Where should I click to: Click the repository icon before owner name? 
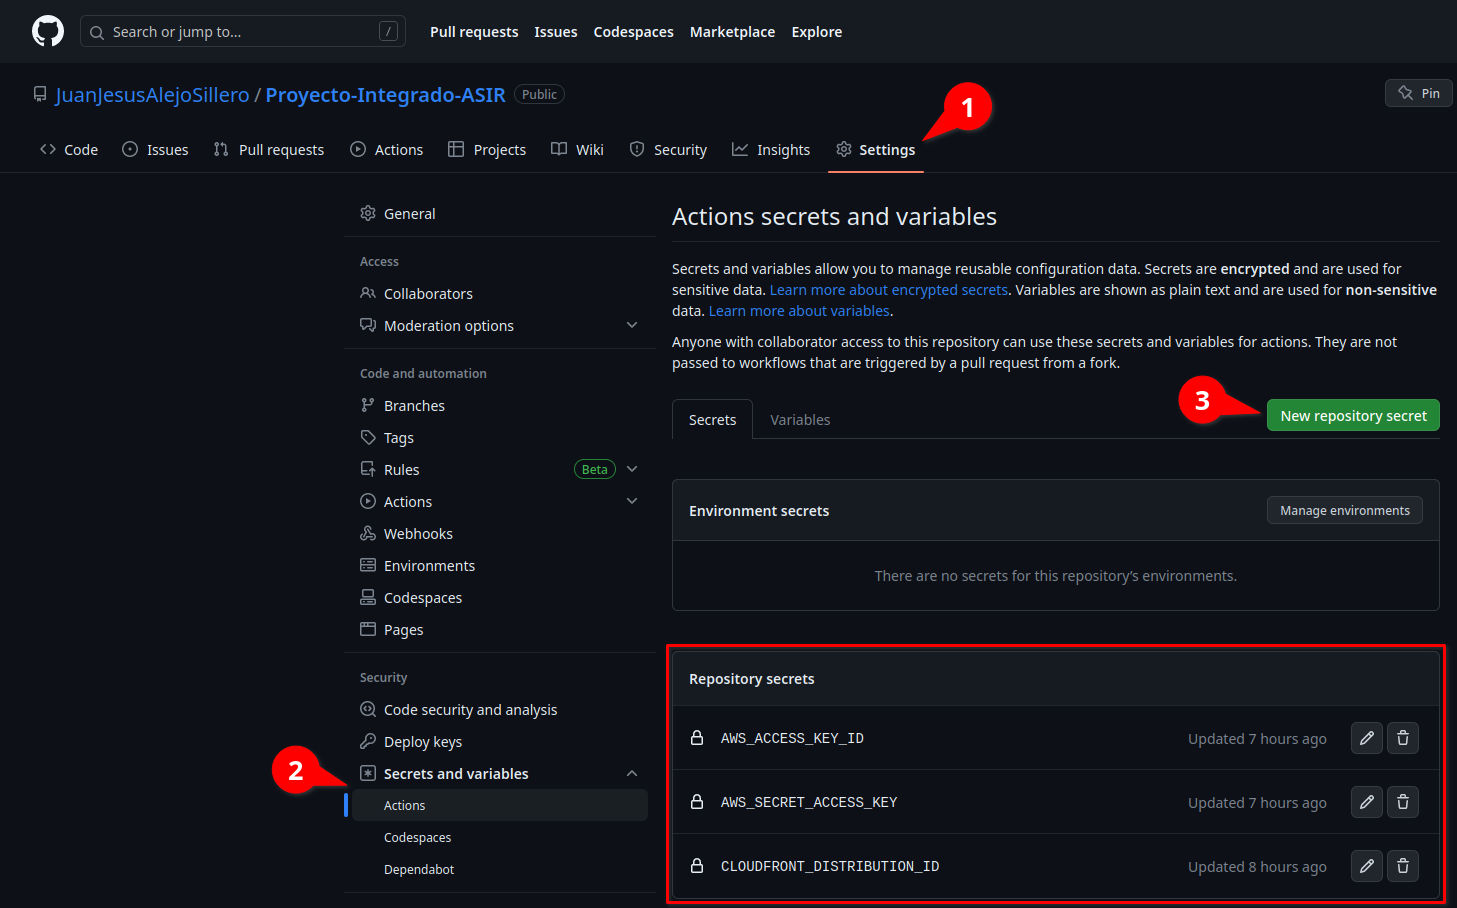tap(40, 94)
